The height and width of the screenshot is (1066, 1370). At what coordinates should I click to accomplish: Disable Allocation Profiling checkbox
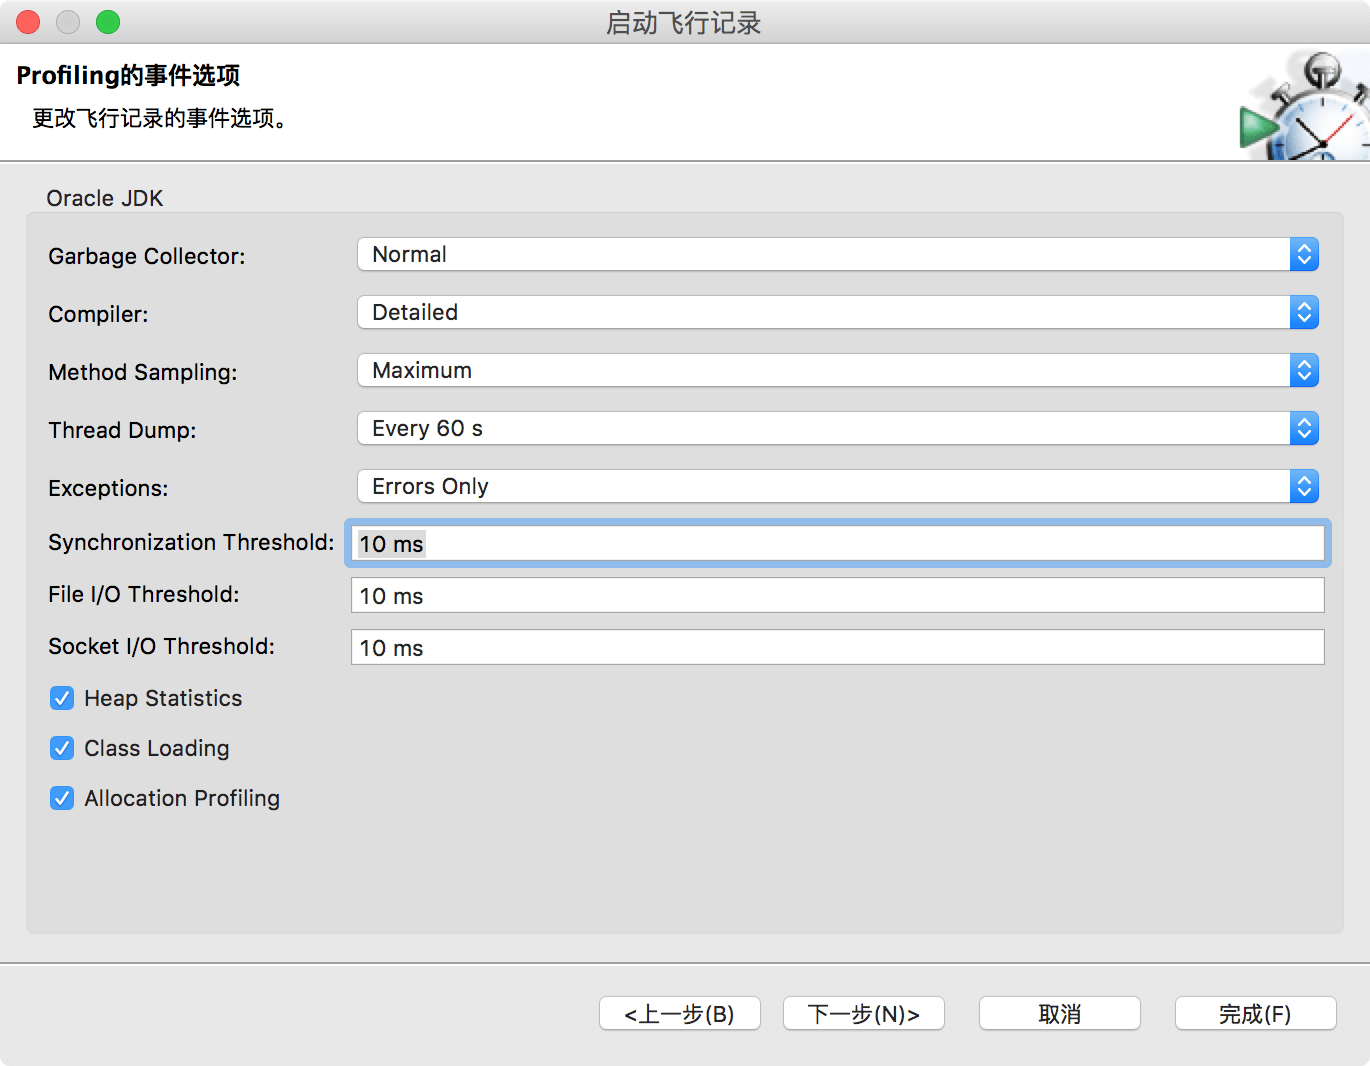62,799
